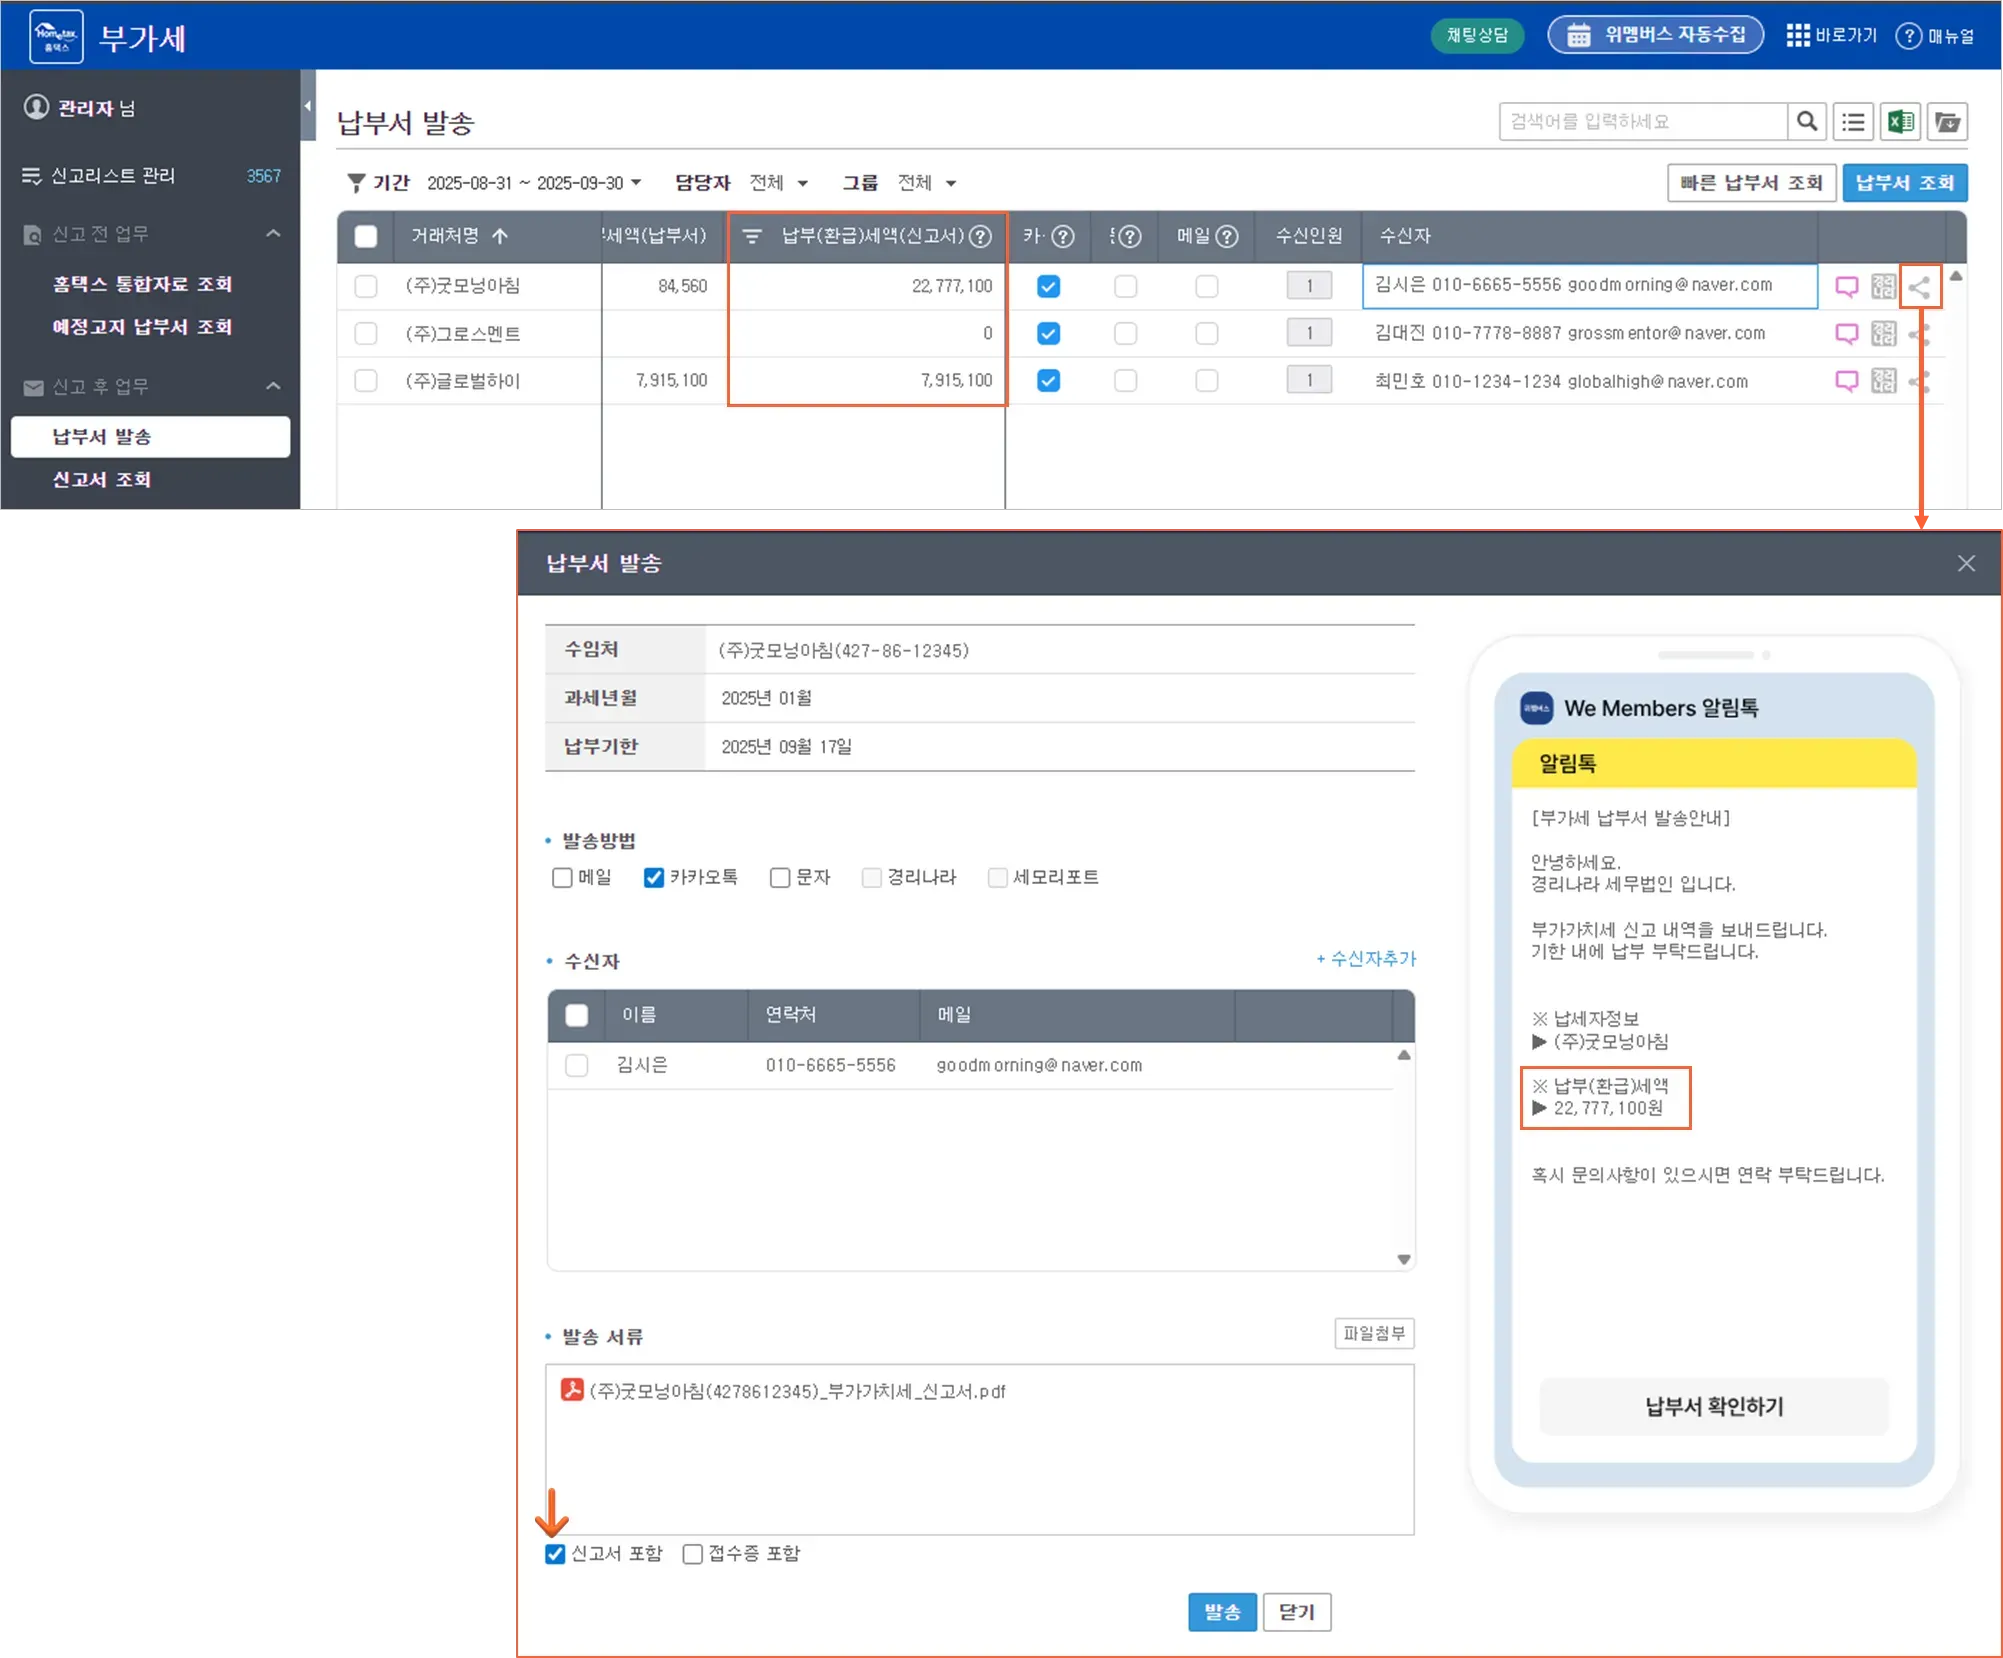Click the folder icon beside Excel
Viewport: 2003px width, 1658px height.
(1947, 122)
